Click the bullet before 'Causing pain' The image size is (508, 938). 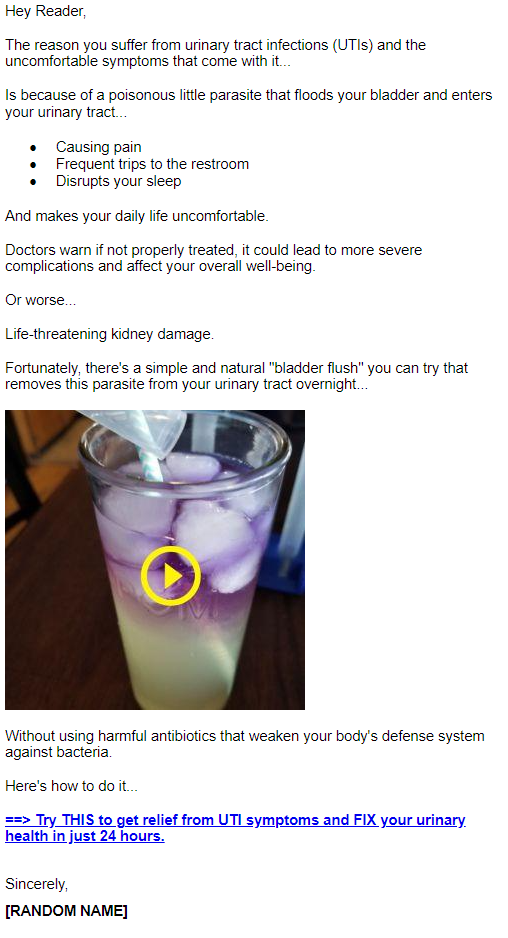click(33, 148)
